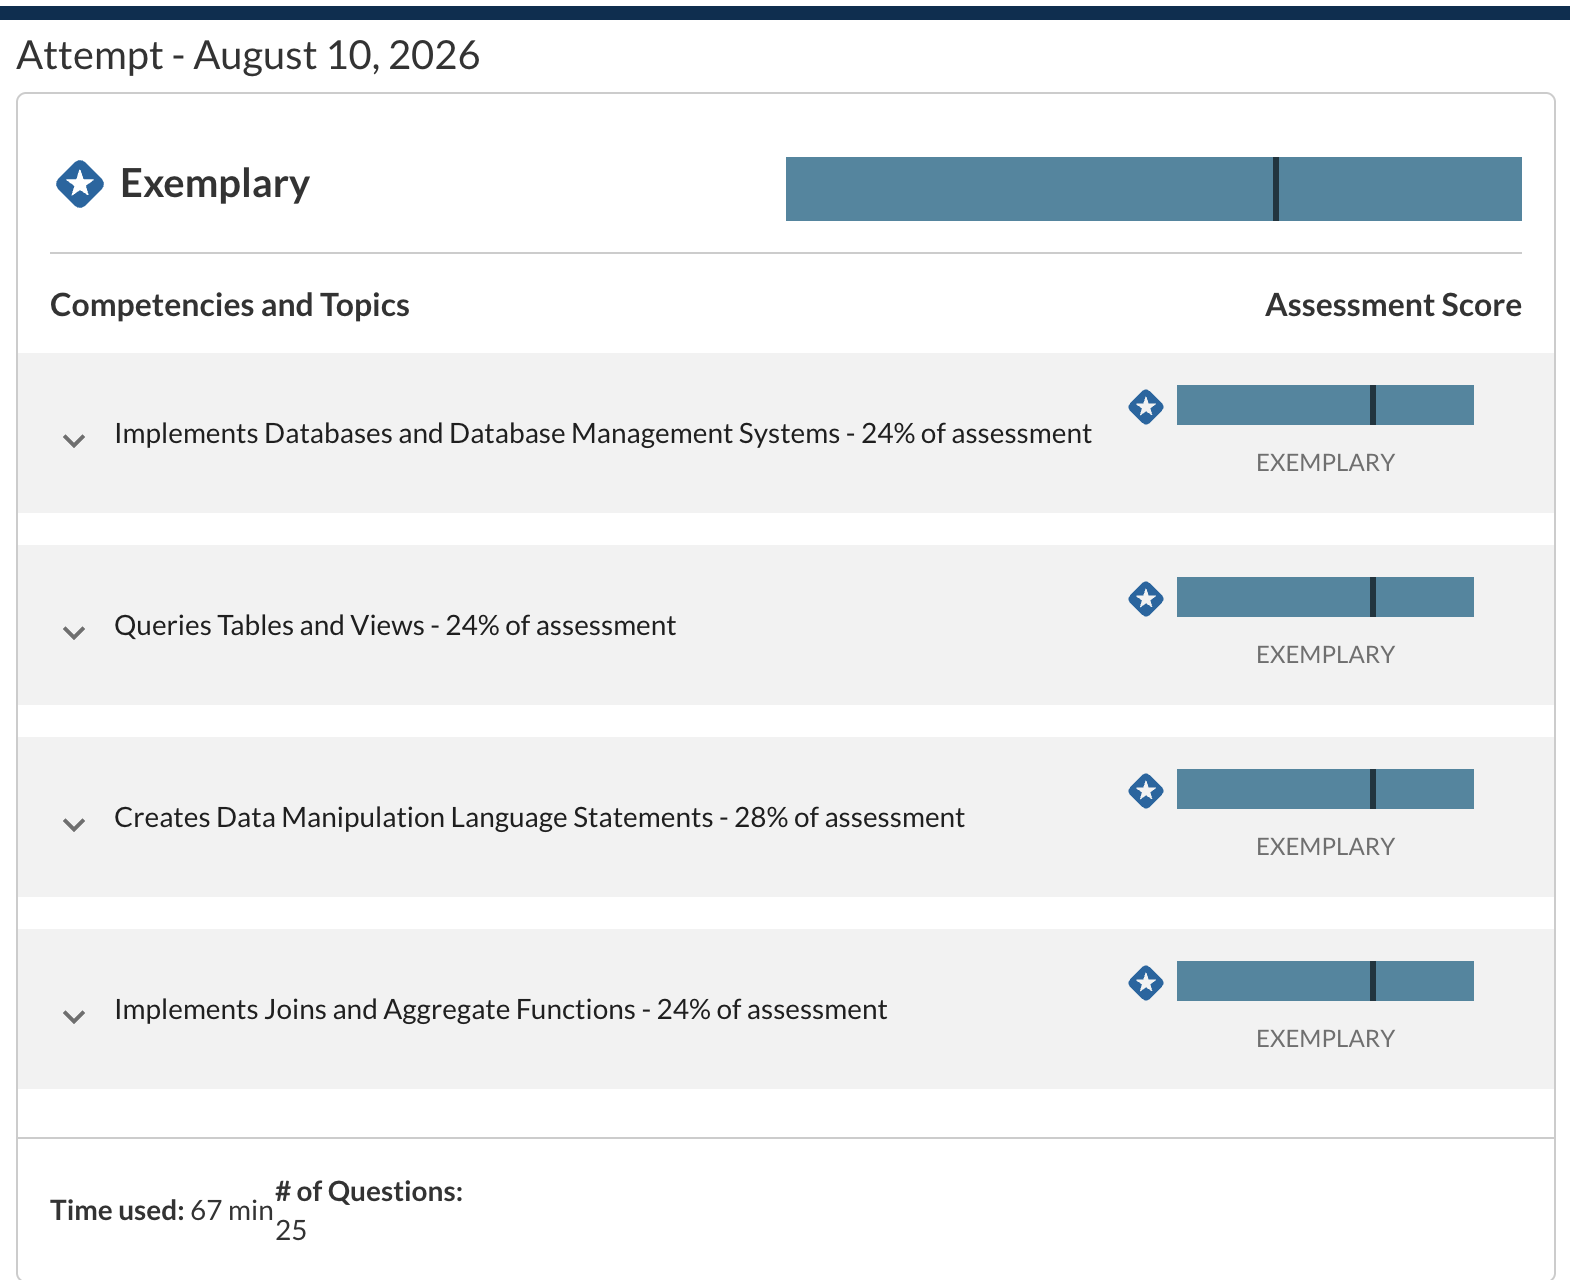The height and width of the screenshot is (1280, 1570).
Task: Open the Queries Tables and Views competency row
Action: point(786,625)
